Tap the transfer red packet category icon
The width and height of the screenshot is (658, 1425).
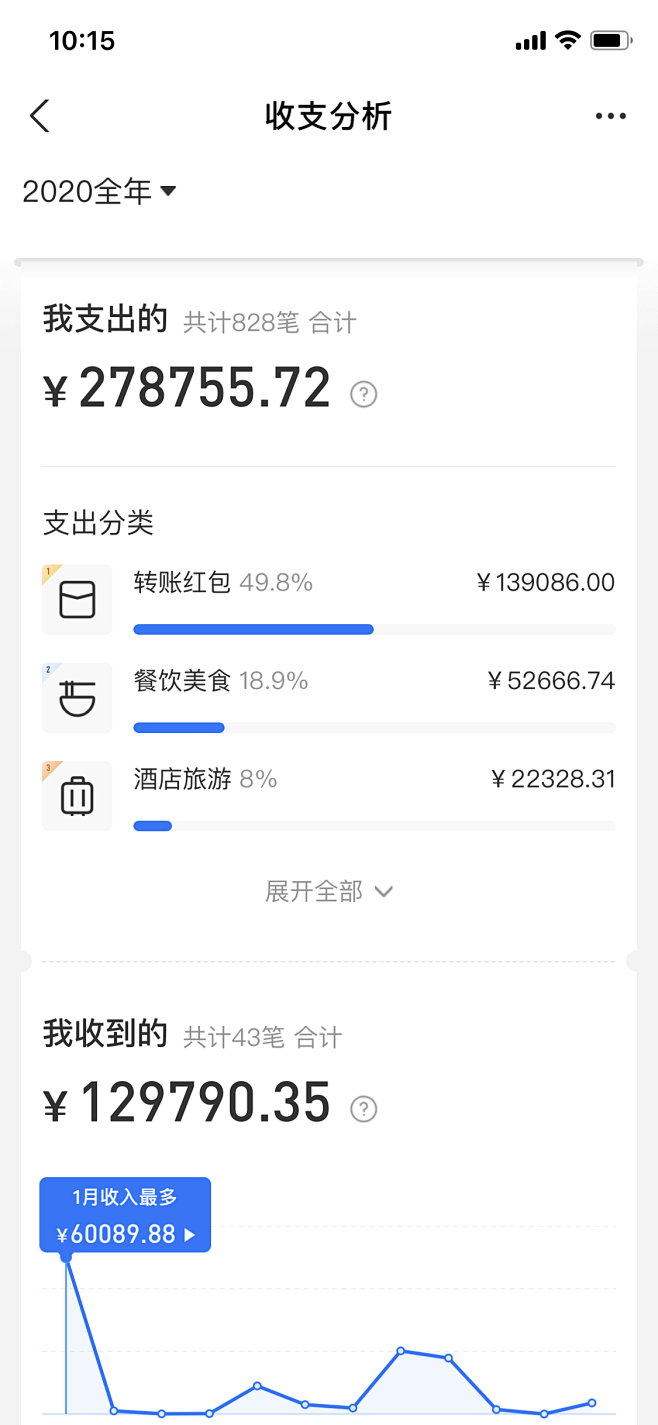[x=77, y=600]
